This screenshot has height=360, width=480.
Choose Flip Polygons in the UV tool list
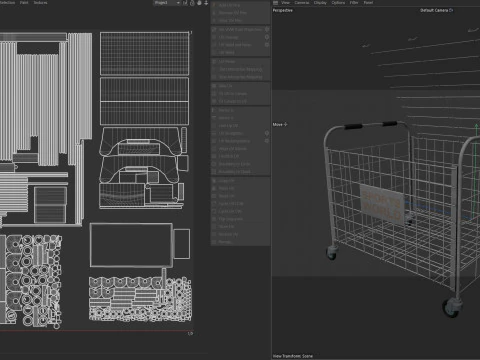(230, 219)
